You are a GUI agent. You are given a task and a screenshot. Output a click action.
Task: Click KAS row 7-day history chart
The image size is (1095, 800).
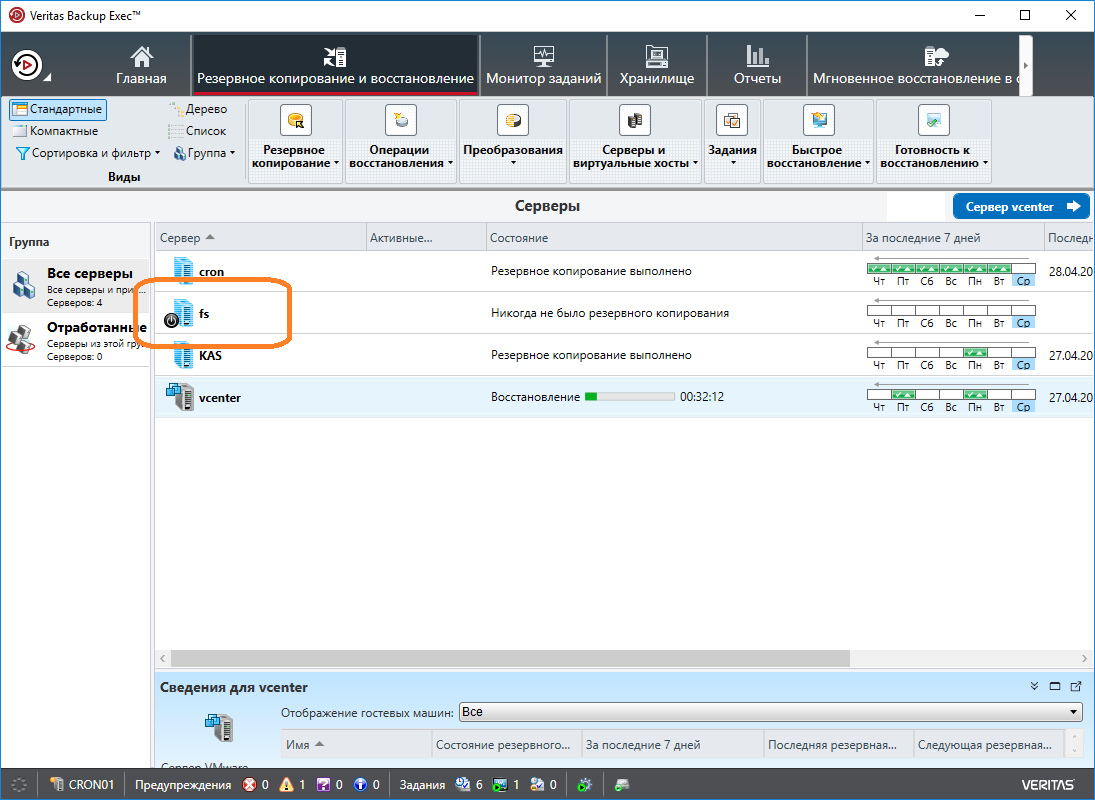pyautogui.click(x=951, y=355)
